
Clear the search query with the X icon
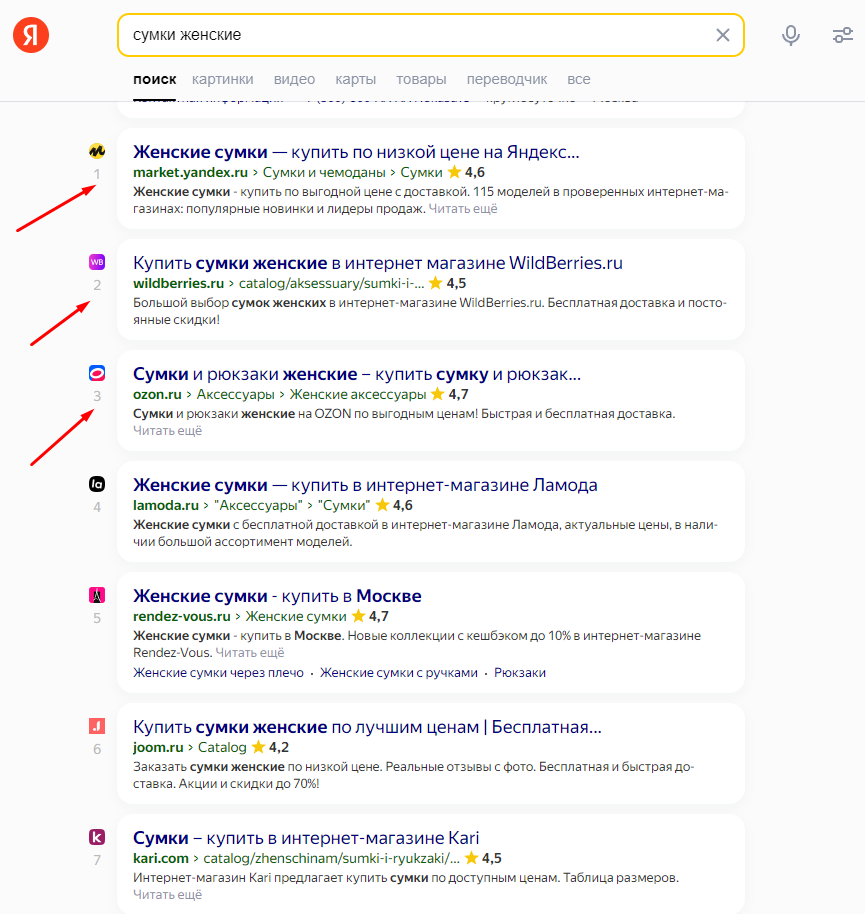(723, 35)
